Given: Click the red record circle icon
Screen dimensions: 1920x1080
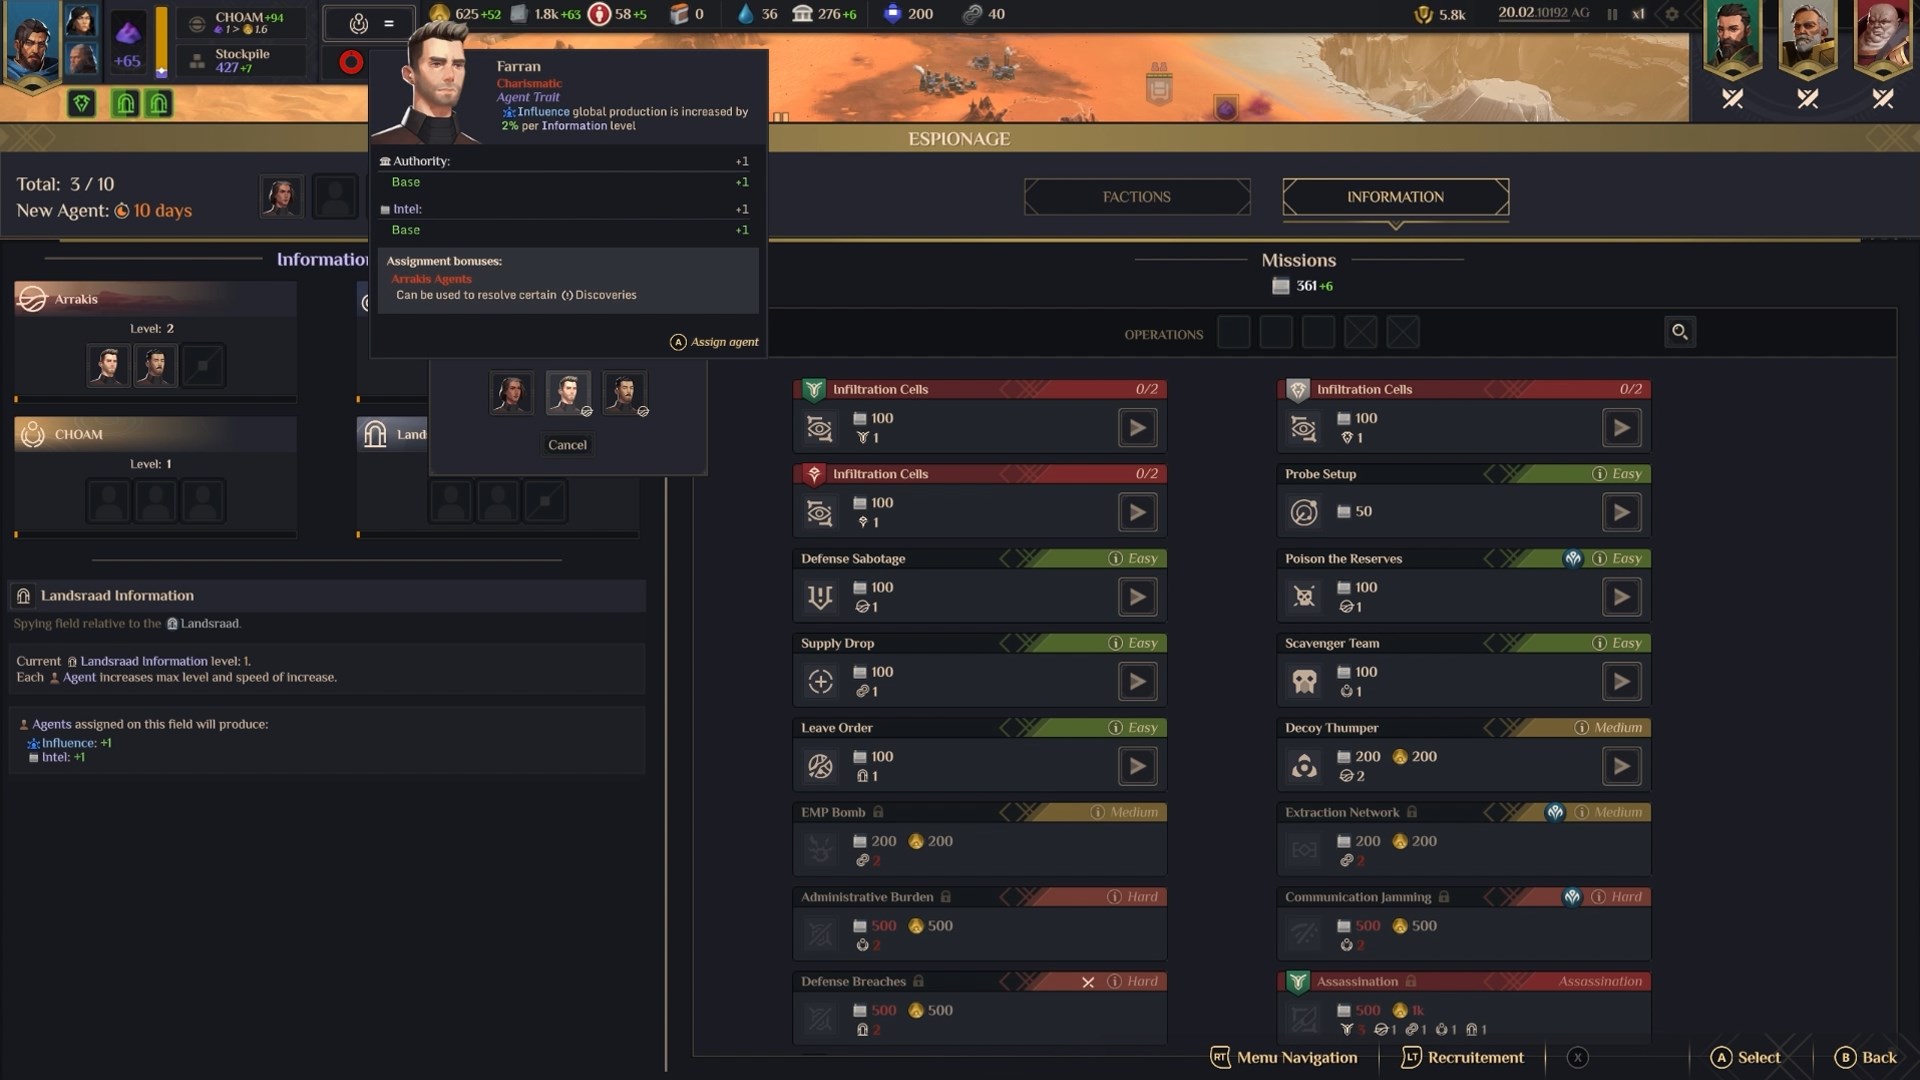Looking at the screenshot, I should coord(351,62).
